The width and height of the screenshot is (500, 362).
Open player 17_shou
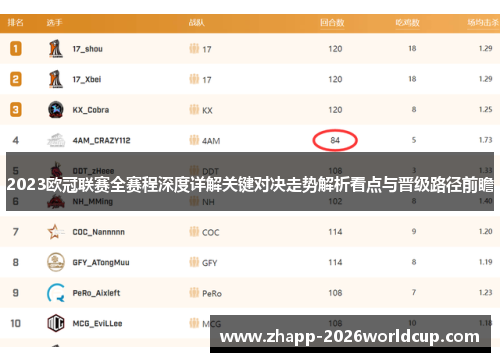88,49
